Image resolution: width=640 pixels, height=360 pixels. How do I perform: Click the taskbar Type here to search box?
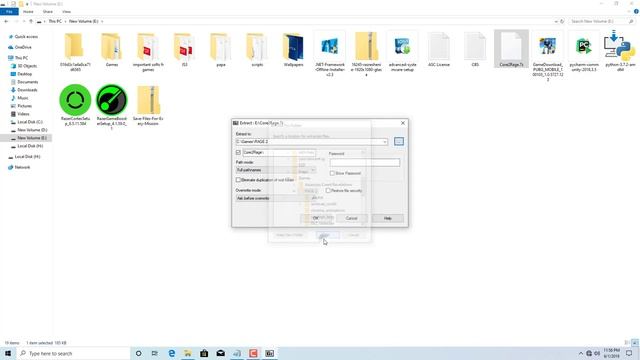pos(73,353)
